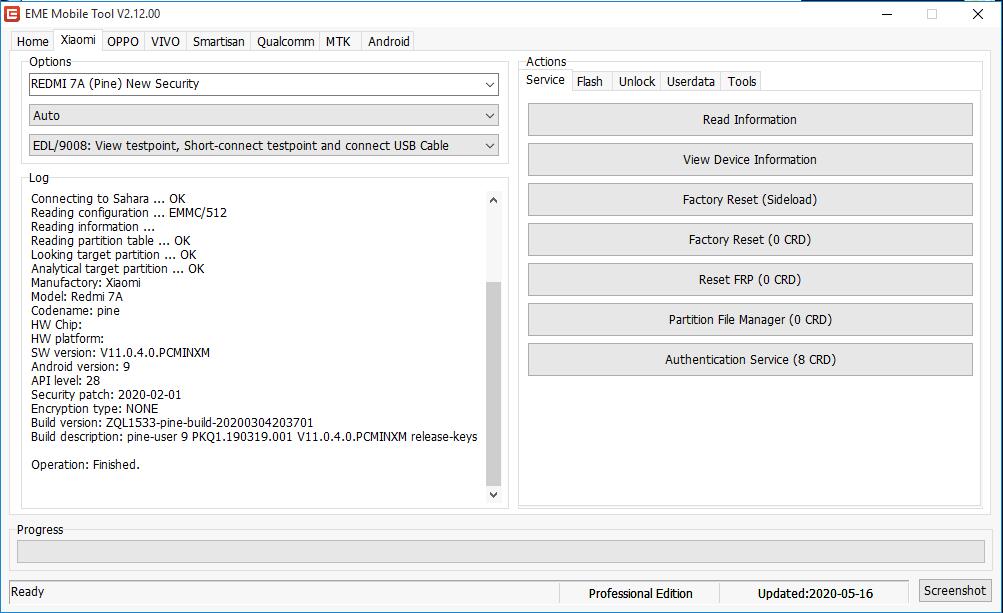Click the 'Operation: Finished.' log line
1003x613 pixels.
click(x=85, y=465)
